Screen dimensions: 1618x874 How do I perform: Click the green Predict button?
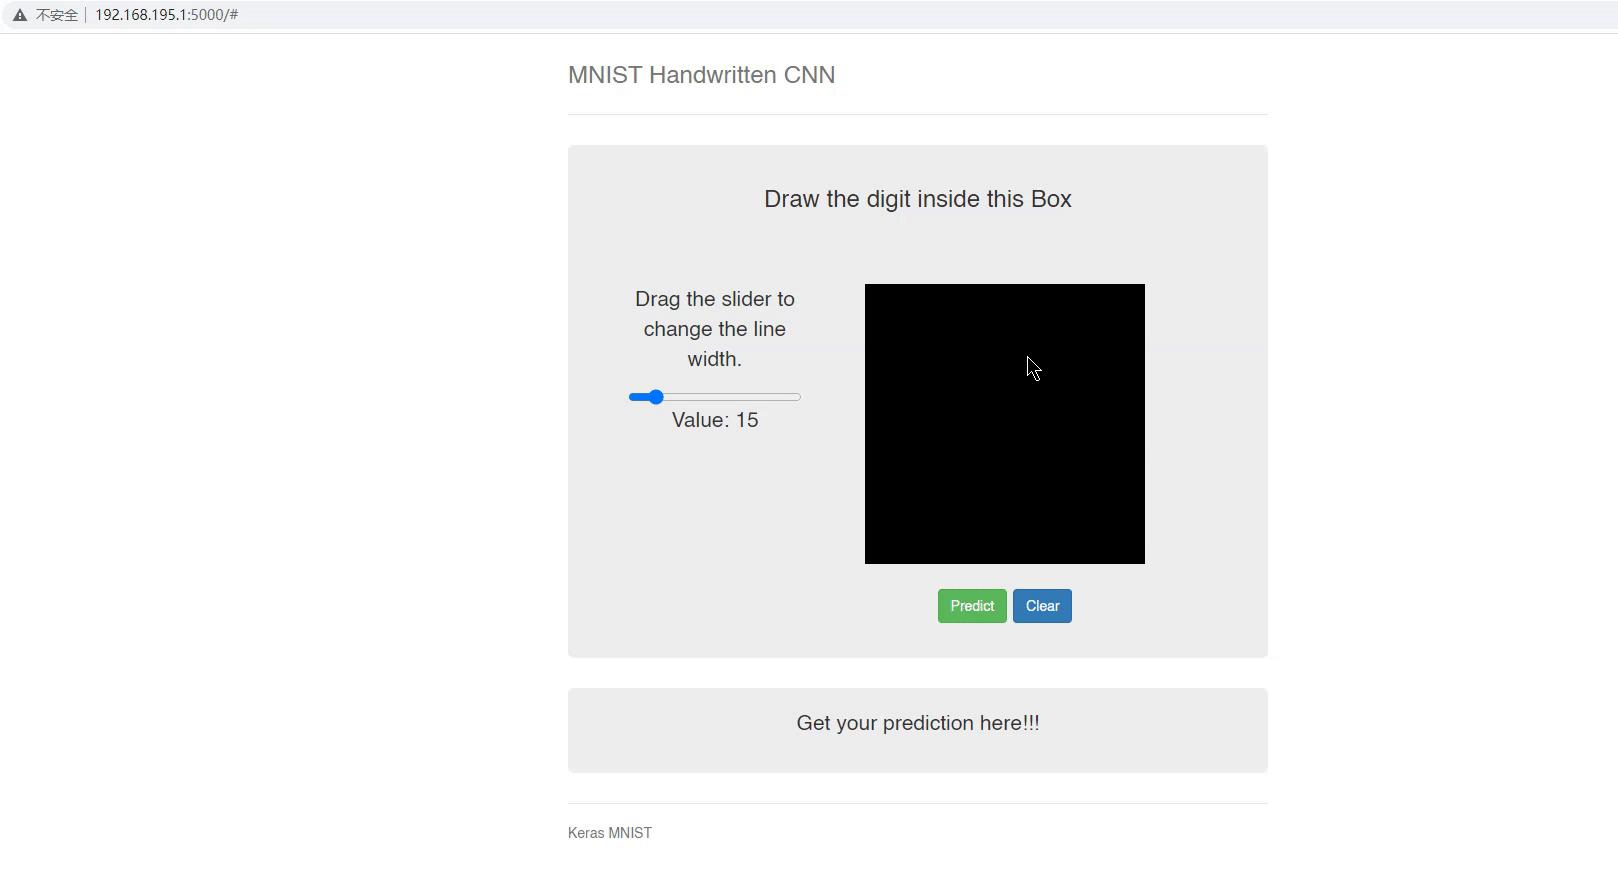972,606
